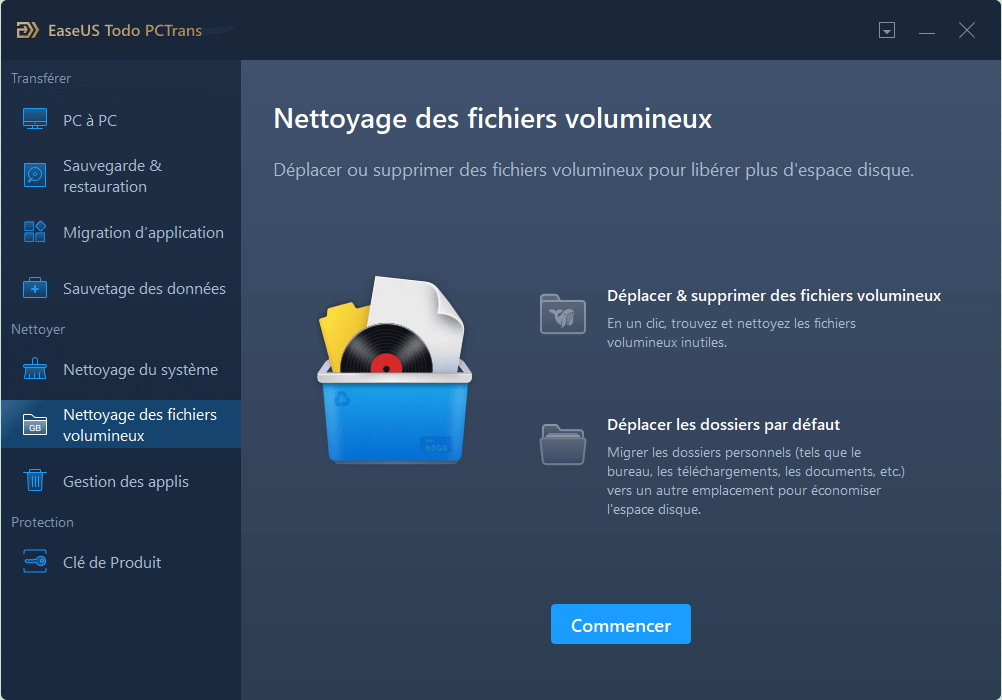Open the title bar dropdown menu button
This screenshot has height=700, width=1002.
point(886,30)
